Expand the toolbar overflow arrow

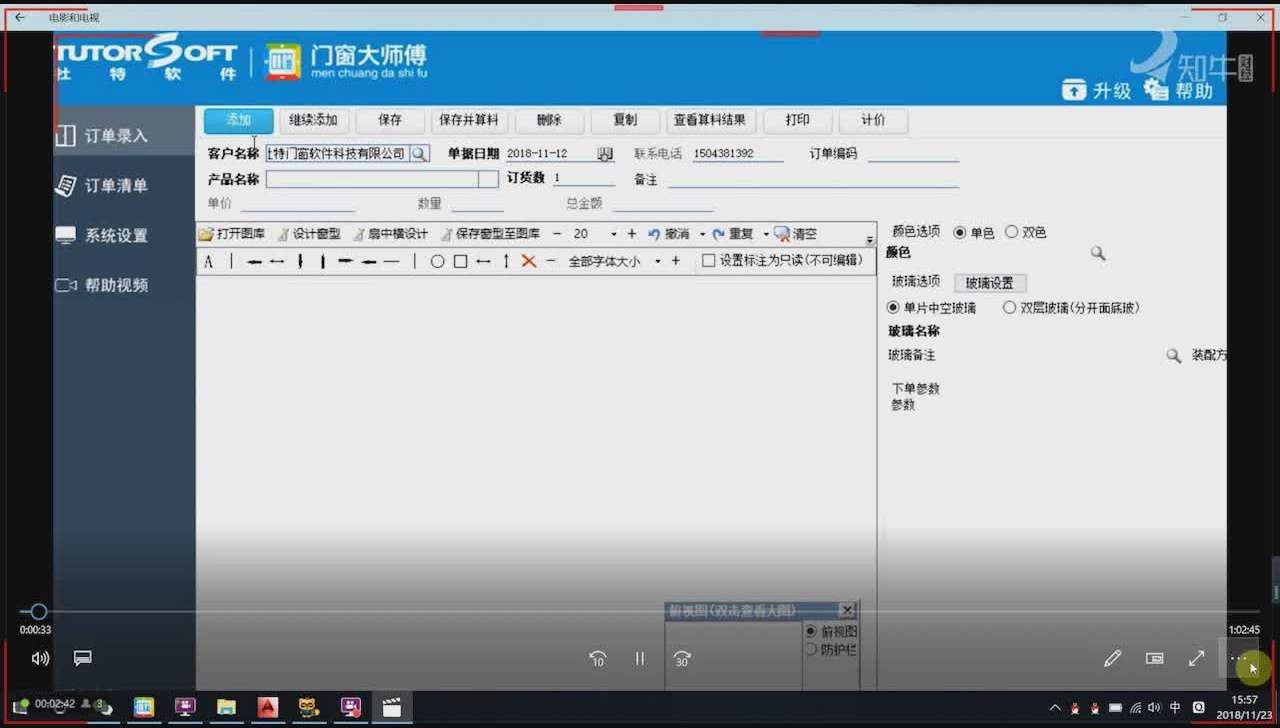point(869,240)
